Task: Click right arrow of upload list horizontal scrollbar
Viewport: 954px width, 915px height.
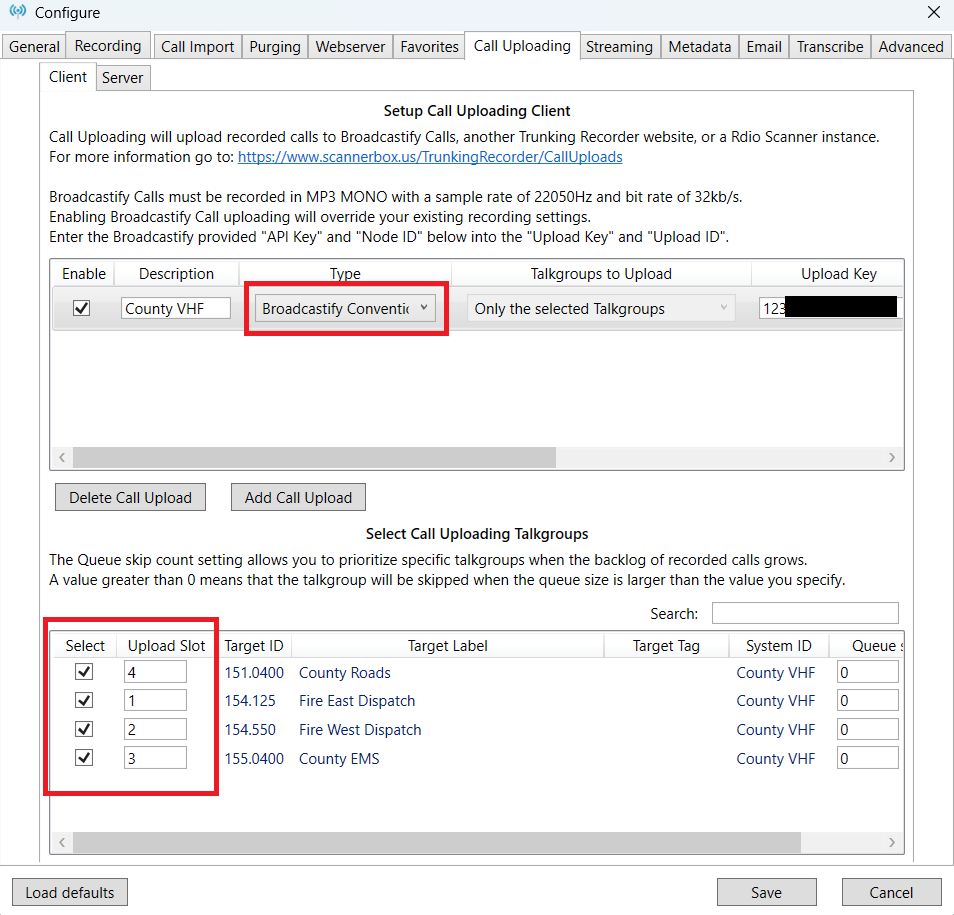Action: 892,457
